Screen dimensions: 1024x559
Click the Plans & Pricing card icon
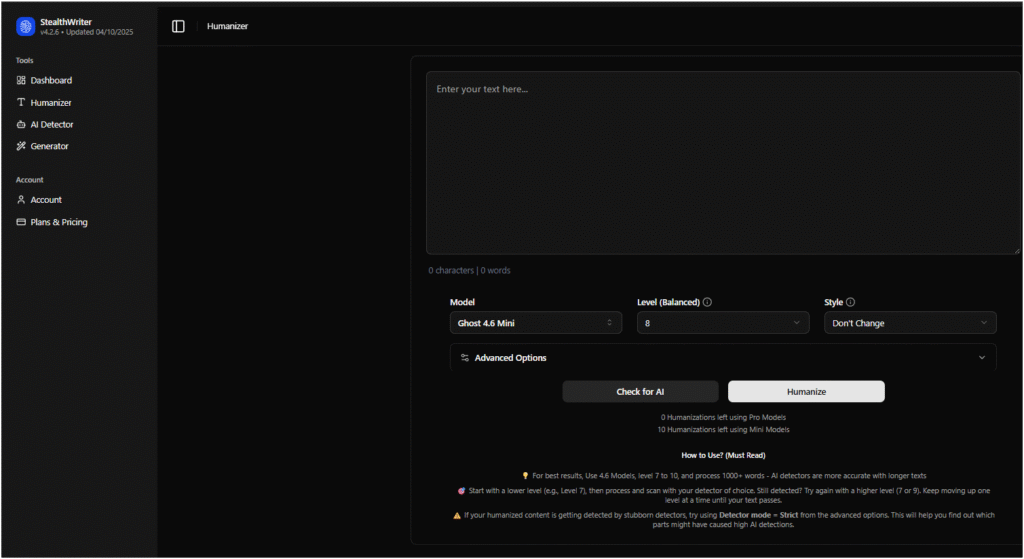pyautogui.click(x=21, y=222)
